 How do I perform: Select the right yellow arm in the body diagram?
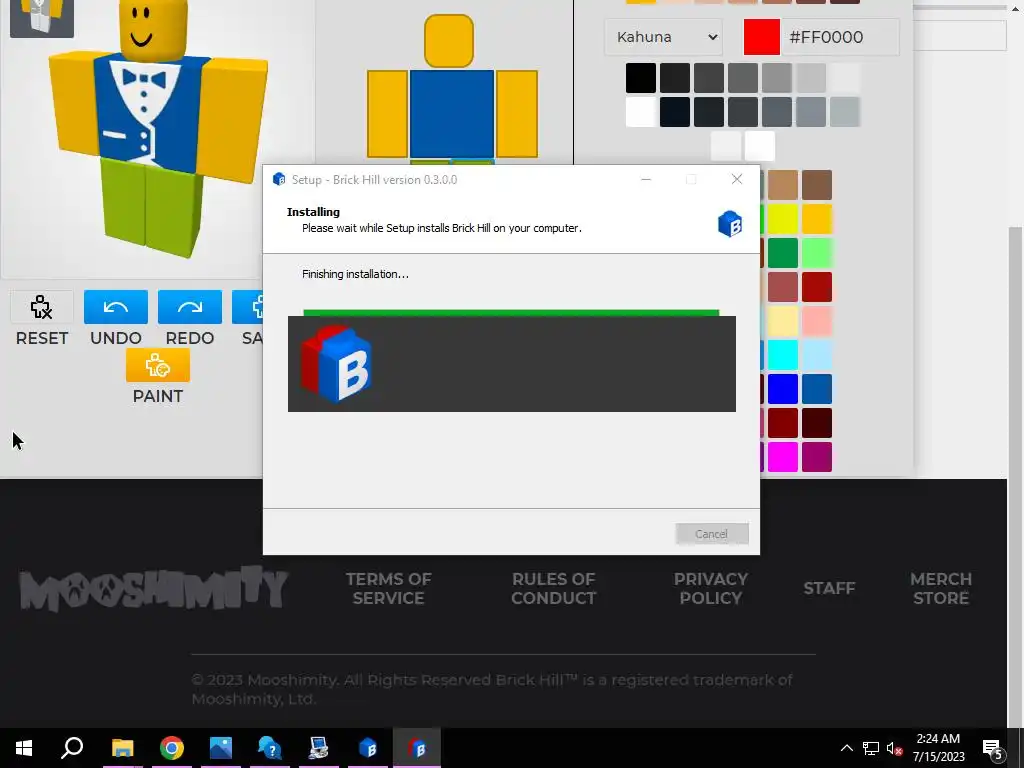click(517, 114)
